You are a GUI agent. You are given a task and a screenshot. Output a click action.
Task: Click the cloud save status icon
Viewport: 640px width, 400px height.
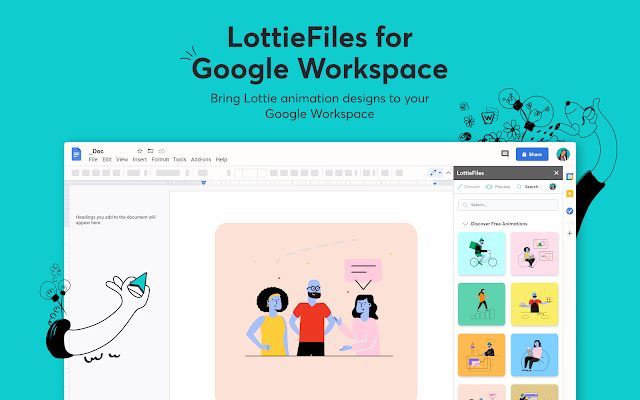[162, 151]
